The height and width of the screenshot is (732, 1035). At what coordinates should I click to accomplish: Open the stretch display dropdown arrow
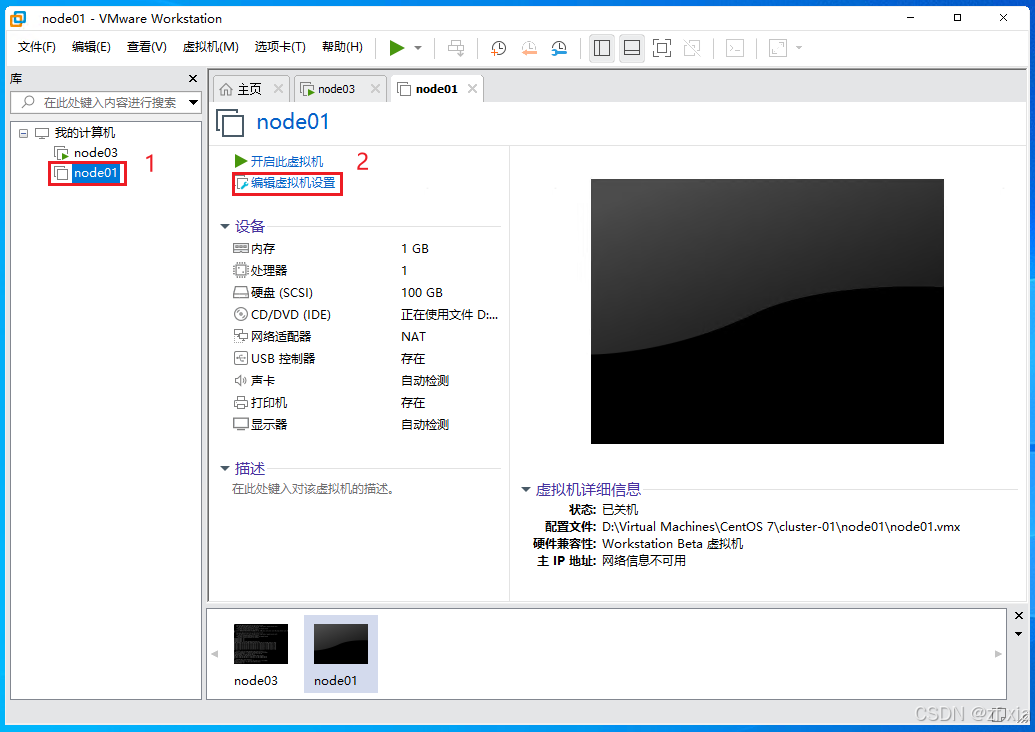click(x=799, y=48)
